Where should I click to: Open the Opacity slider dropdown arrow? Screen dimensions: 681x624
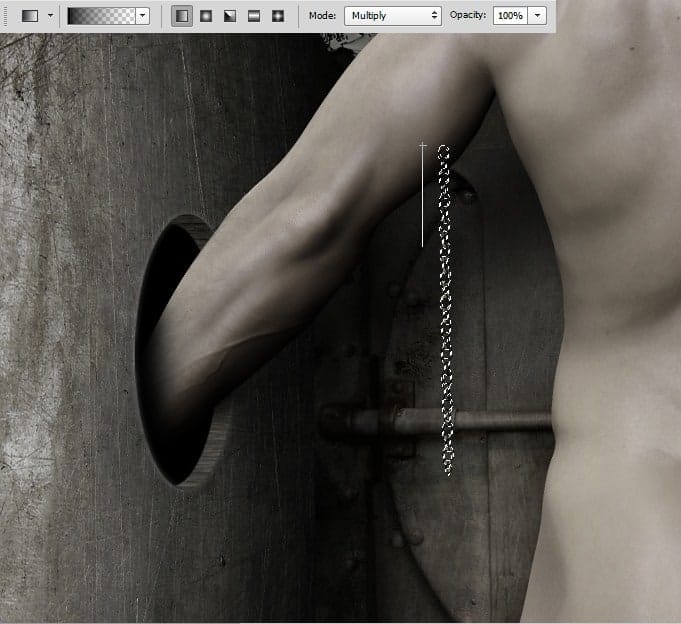tap(537, 16)
